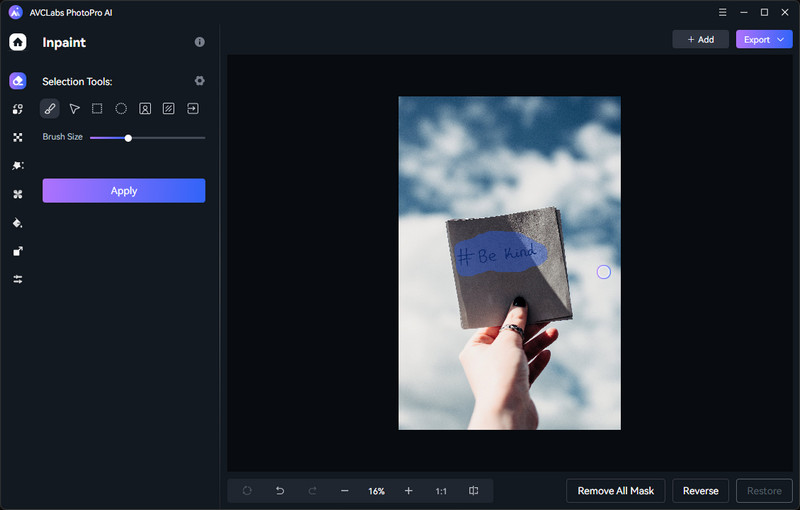Click the Inpaint info icon

(x=199, y=42)
